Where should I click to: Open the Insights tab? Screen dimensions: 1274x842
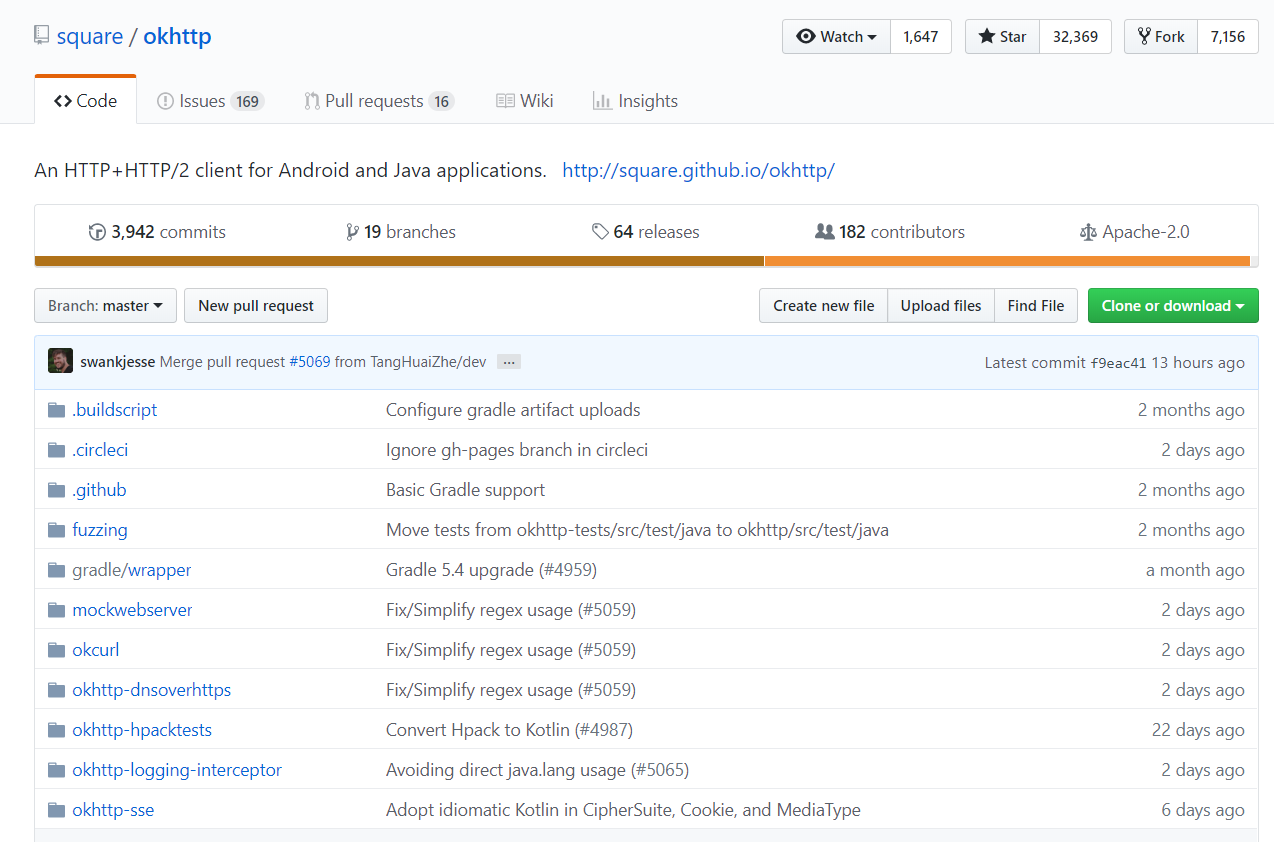[x=635, y=101]
